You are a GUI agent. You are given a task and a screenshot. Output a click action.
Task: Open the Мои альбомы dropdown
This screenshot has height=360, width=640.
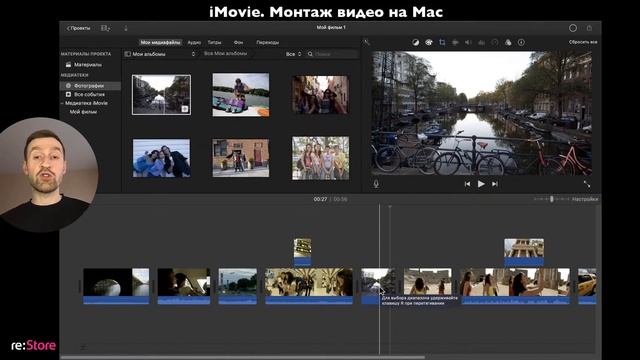point(160,54)
